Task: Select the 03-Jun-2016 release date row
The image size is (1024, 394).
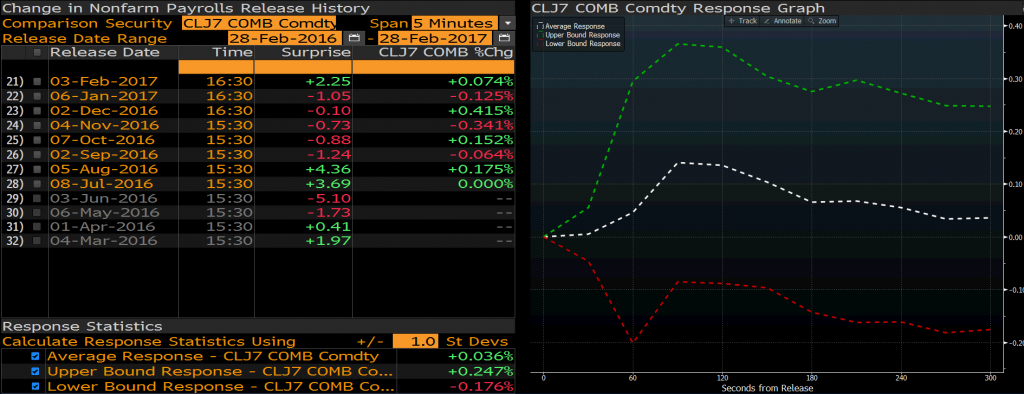Action: 104,198
